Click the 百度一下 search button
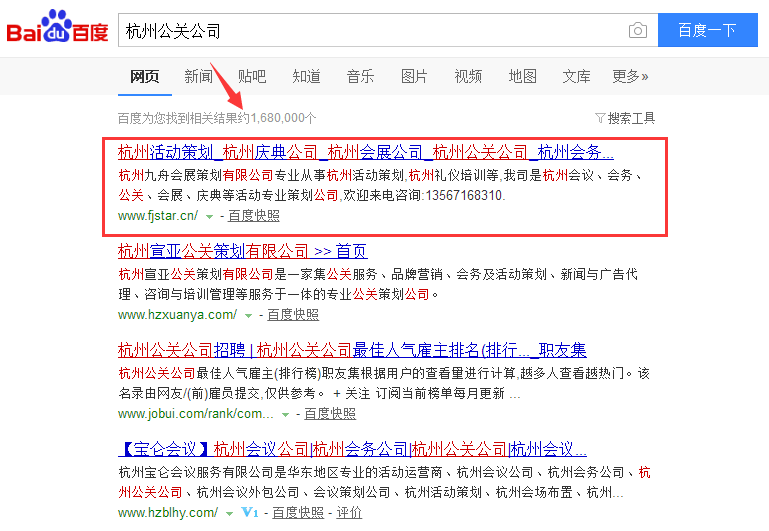The width and height of the screenshot is (769, 531). tap(708, 30)
